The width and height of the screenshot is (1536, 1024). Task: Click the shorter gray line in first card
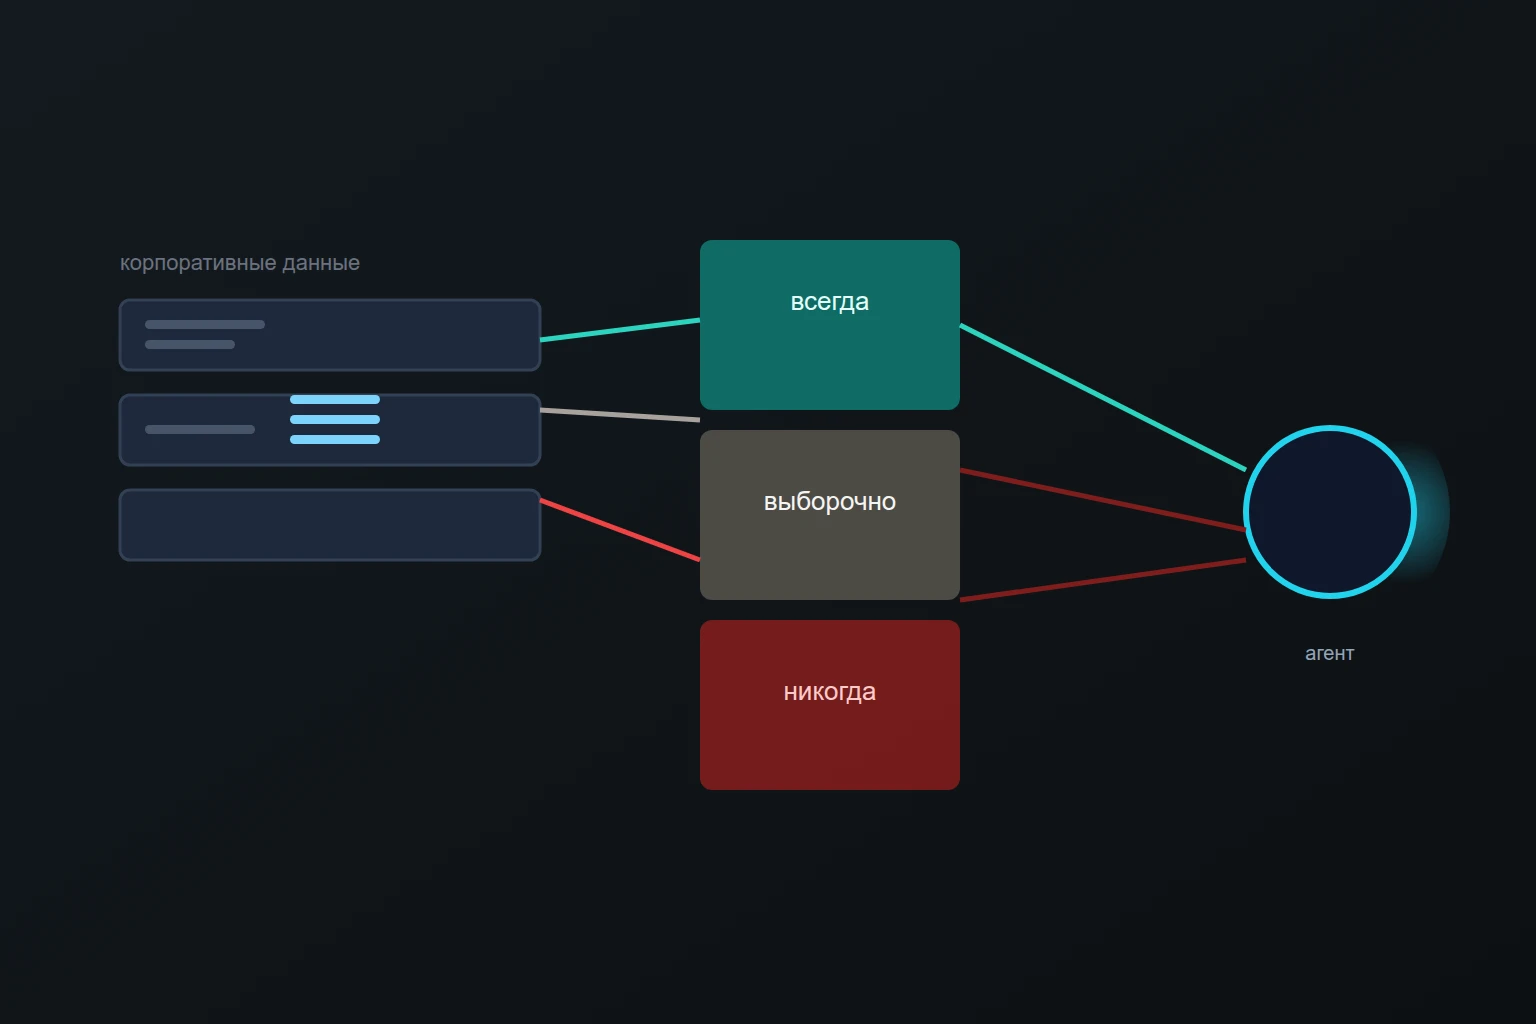[190, 344]
